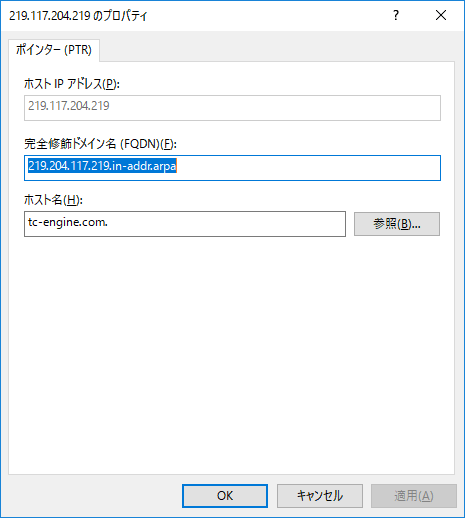
Task: Click blank area of PTR tab page
Action: [231, 353]
